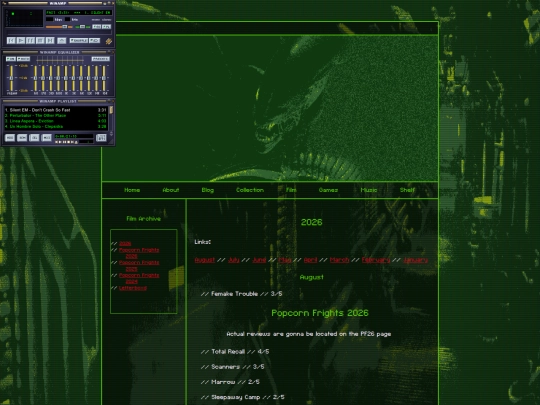The height and width of the screenshot is (405, 540).
Task: Pause the song in Winamp
Action: pos(30,41)
